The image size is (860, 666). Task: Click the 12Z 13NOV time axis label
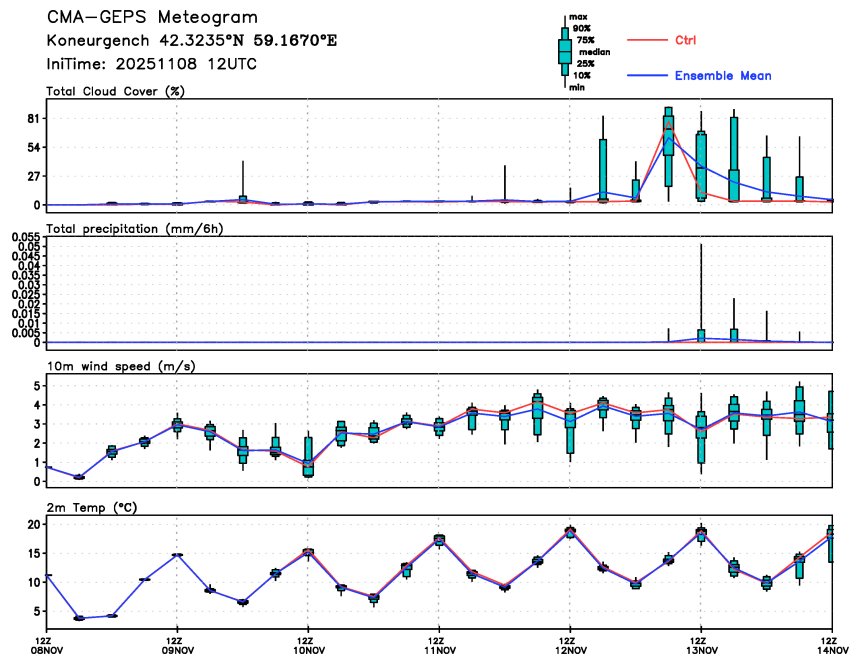pyautogui.click(x=701, y=645)
